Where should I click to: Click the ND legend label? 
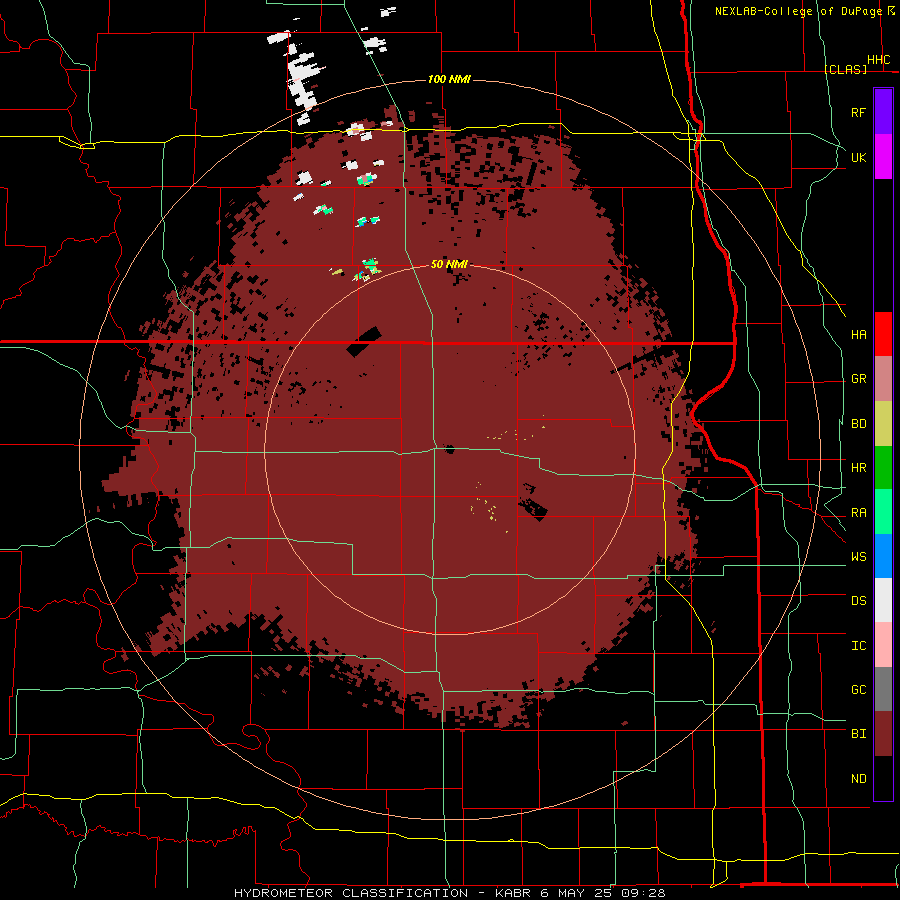(x=858, y=779)
